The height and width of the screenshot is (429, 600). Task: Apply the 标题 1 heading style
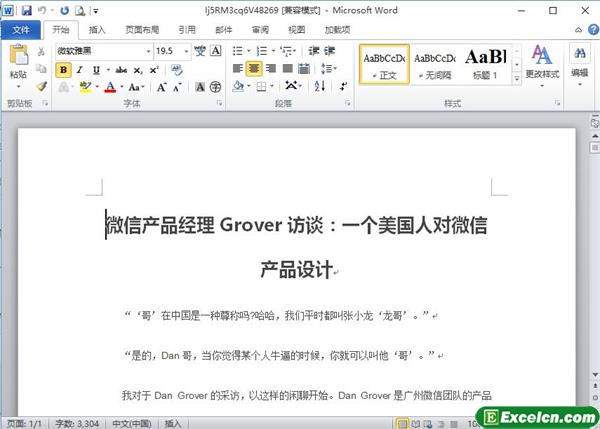[487, 64]
